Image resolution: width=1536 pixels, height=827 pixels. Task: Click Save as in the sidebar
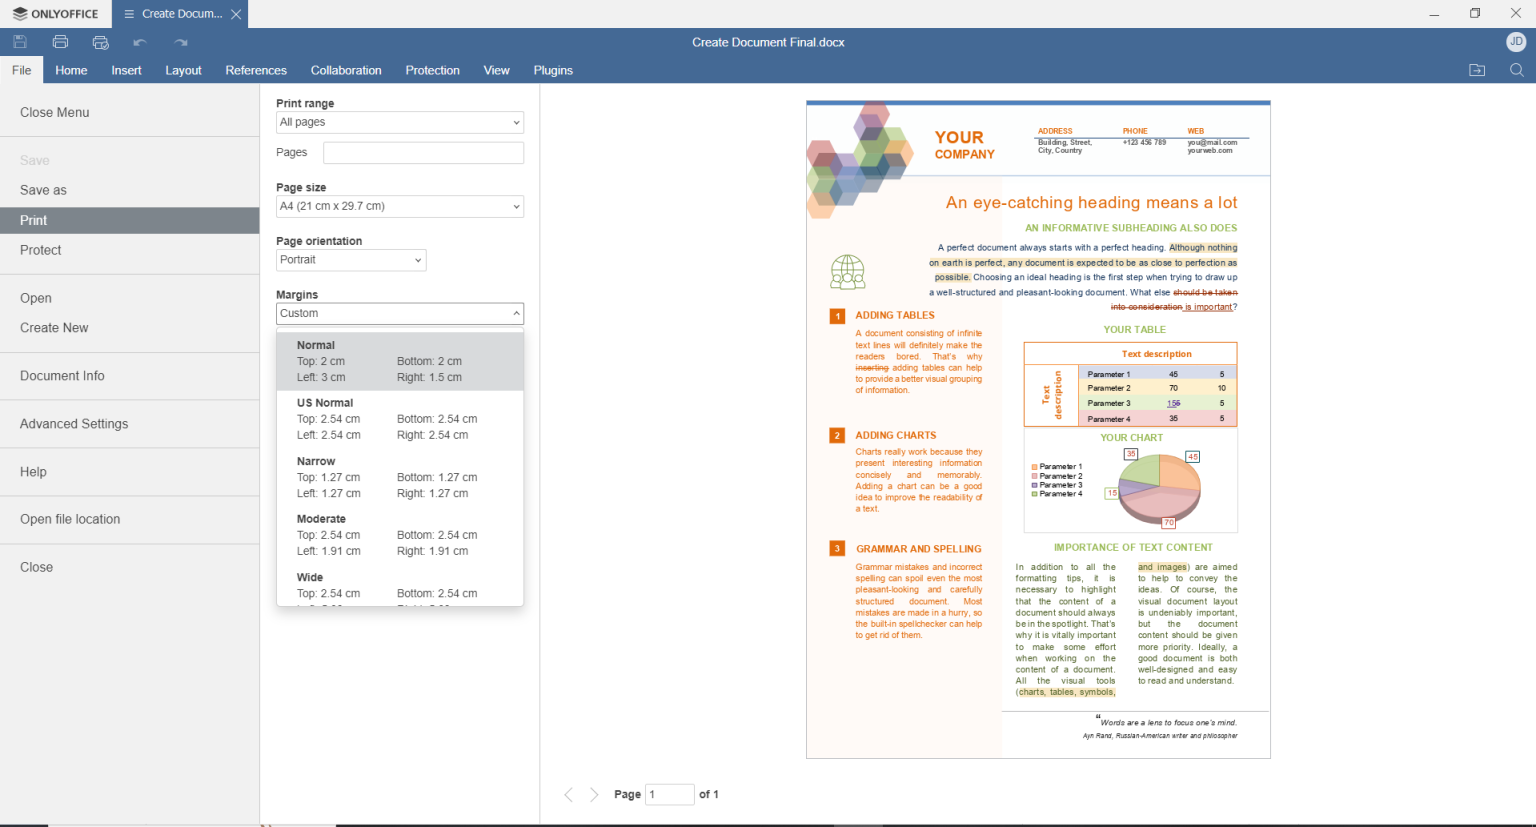pyautogui.click(x=43, y=190)
